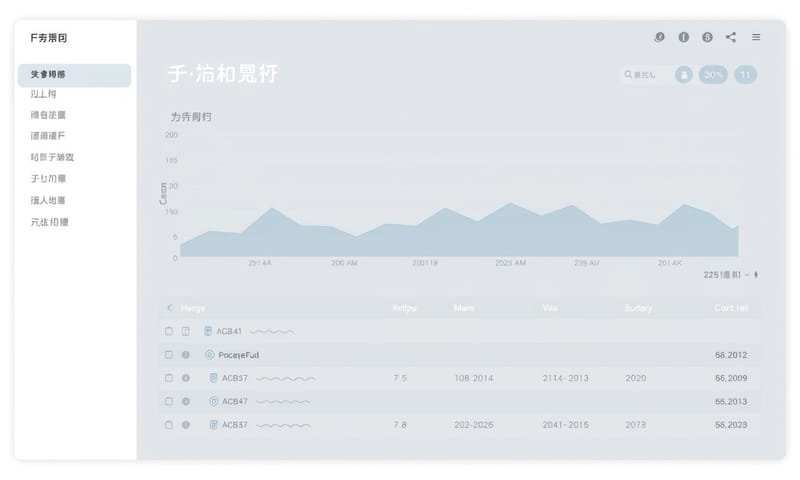The height and width of the screenshot is (480, 800).
Task: Click the row name ACB37
Action: coord(235,425)
